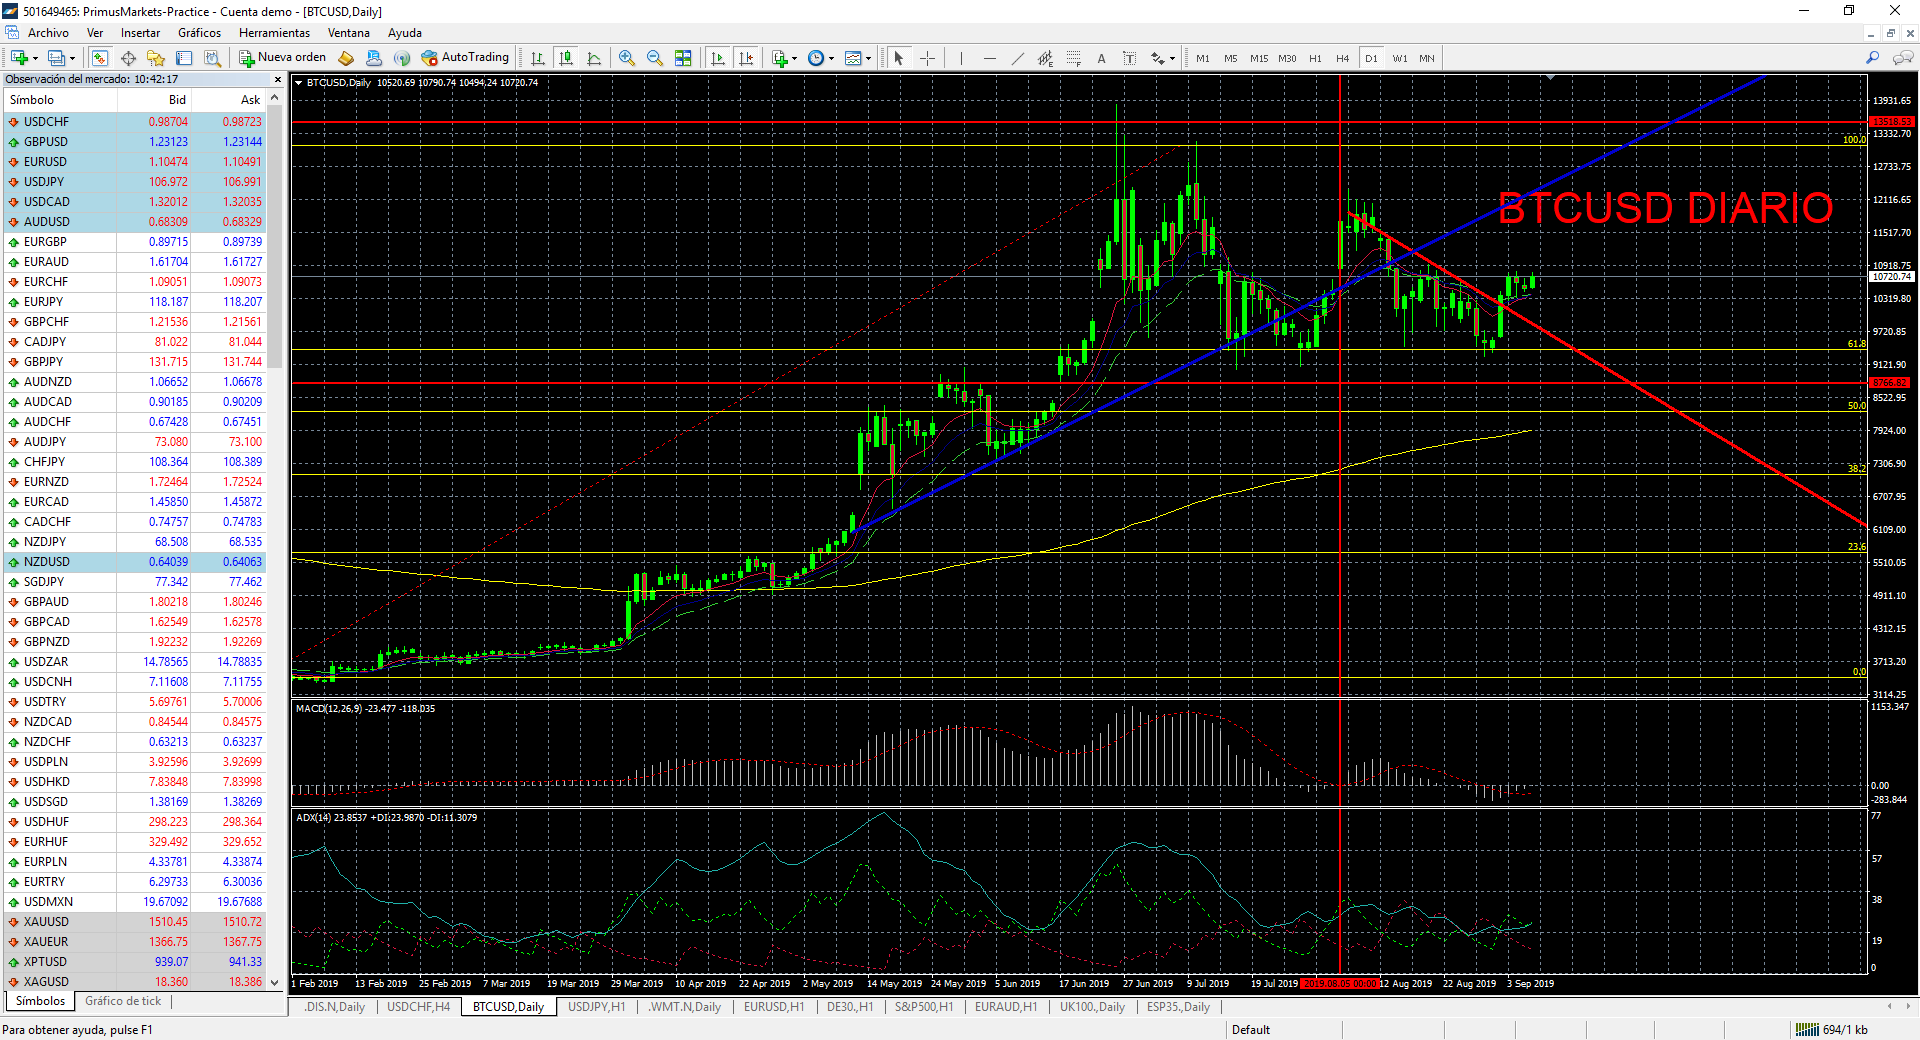Switch chart to candlestick mode
1920x1040 pixels.
(x=566, y=58)
